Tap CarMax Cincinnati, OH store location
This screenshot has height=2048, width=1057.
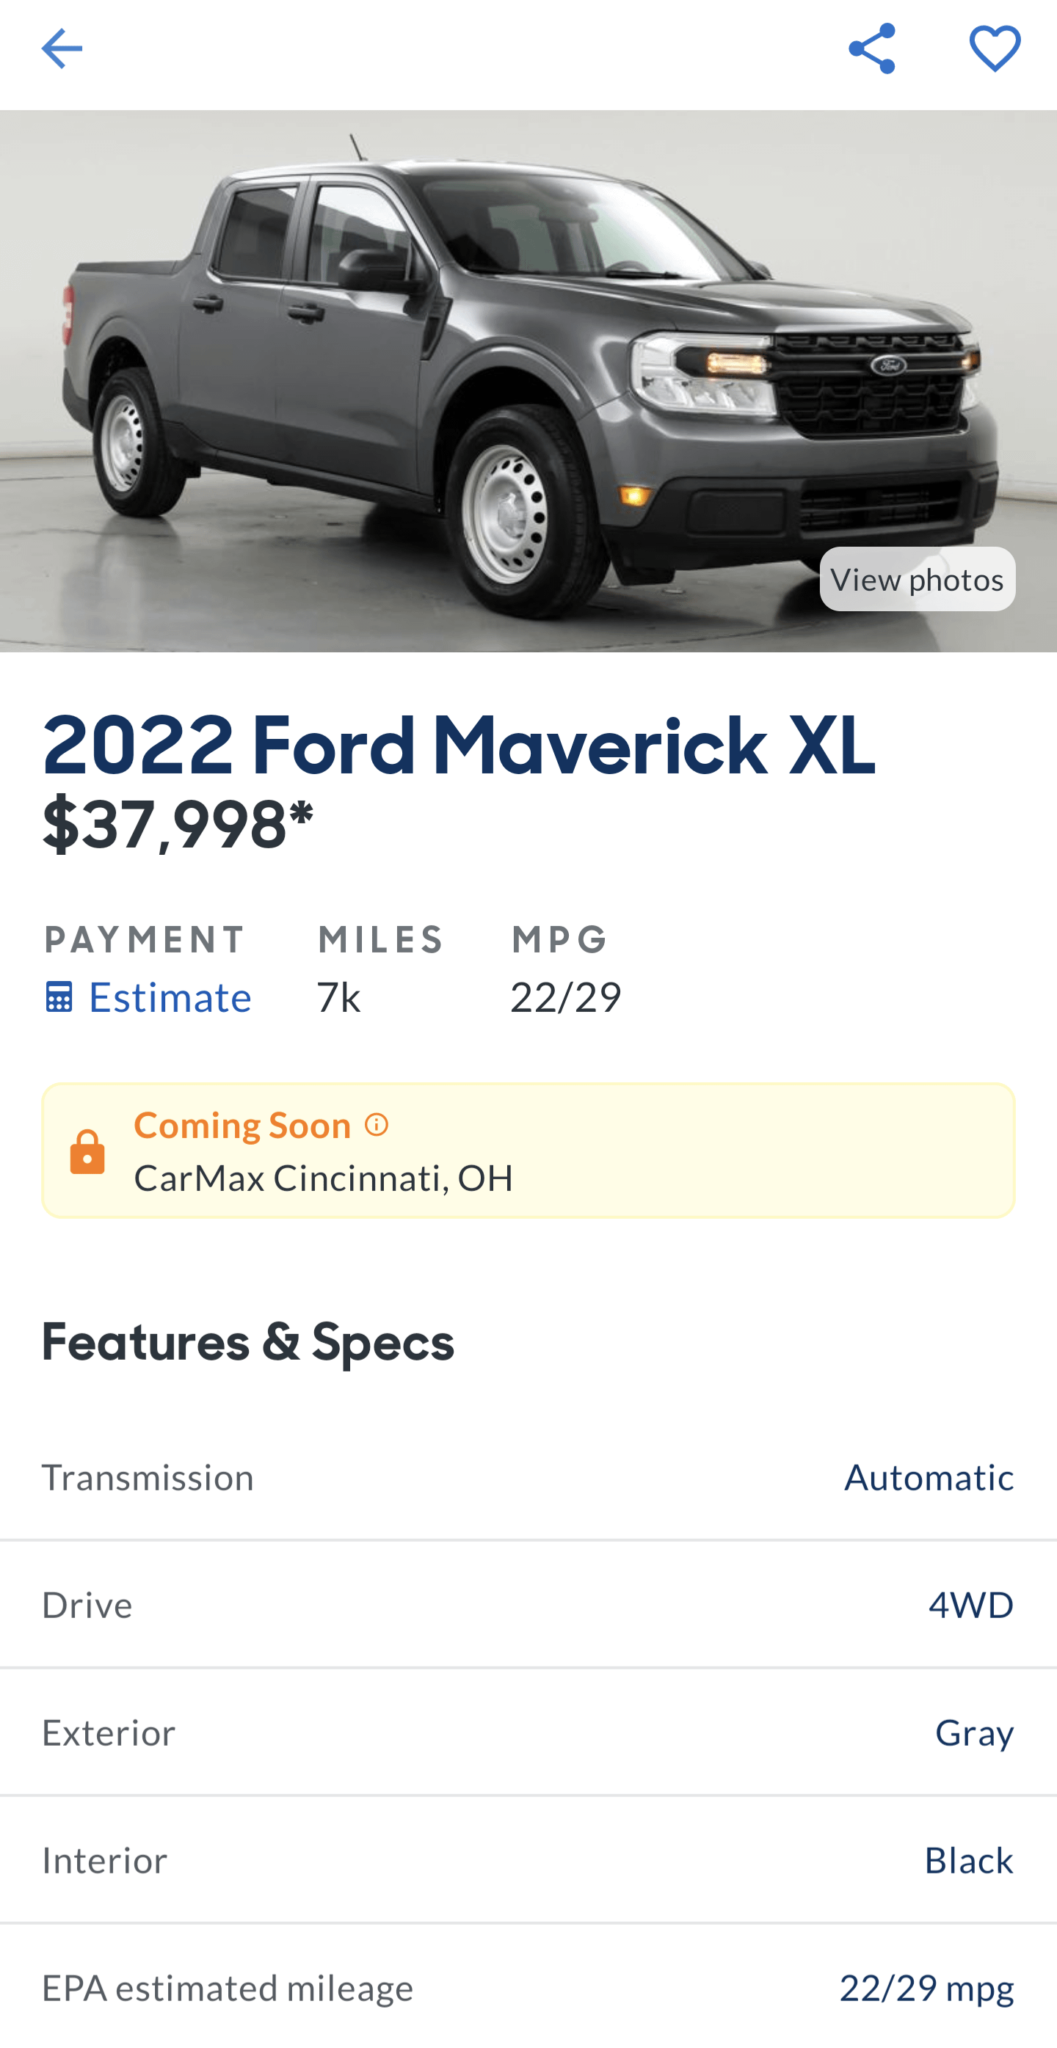point(323,1178)
